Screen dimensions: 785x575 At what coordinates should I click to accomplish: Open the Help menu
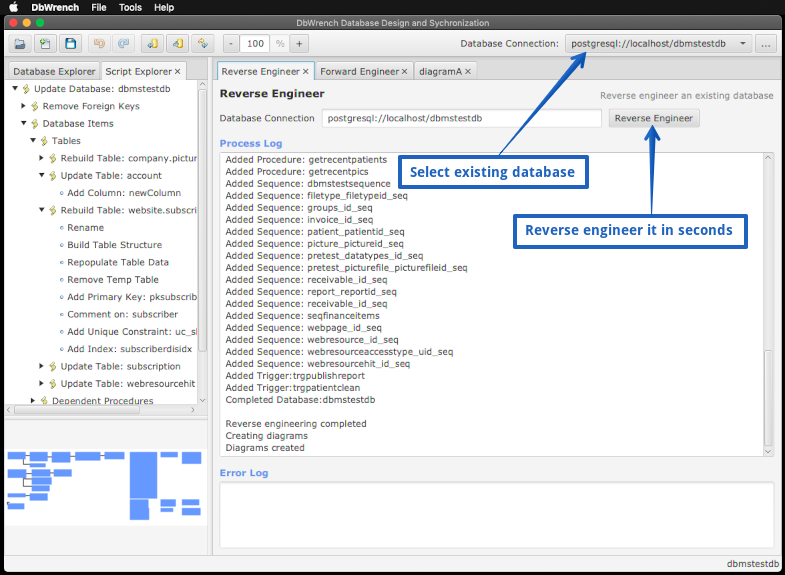164,8
